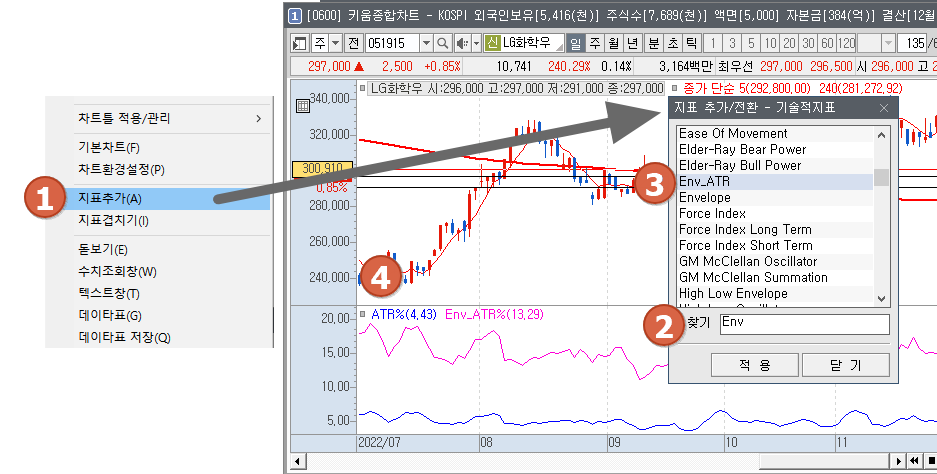Select 월 monthly period toggle
Screen dimensions: 937x474
point(614,43)
